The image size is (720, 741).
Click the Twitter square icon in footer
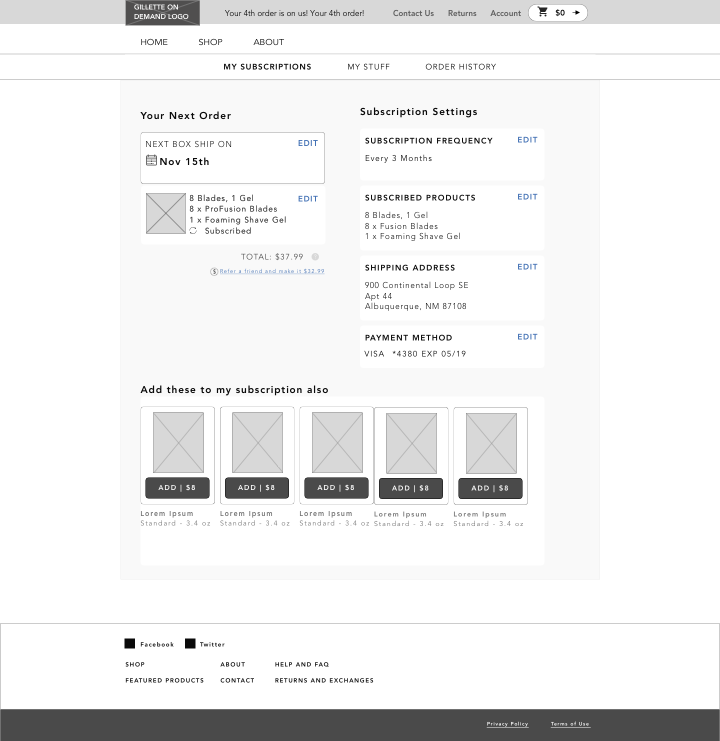click(190, 644)
